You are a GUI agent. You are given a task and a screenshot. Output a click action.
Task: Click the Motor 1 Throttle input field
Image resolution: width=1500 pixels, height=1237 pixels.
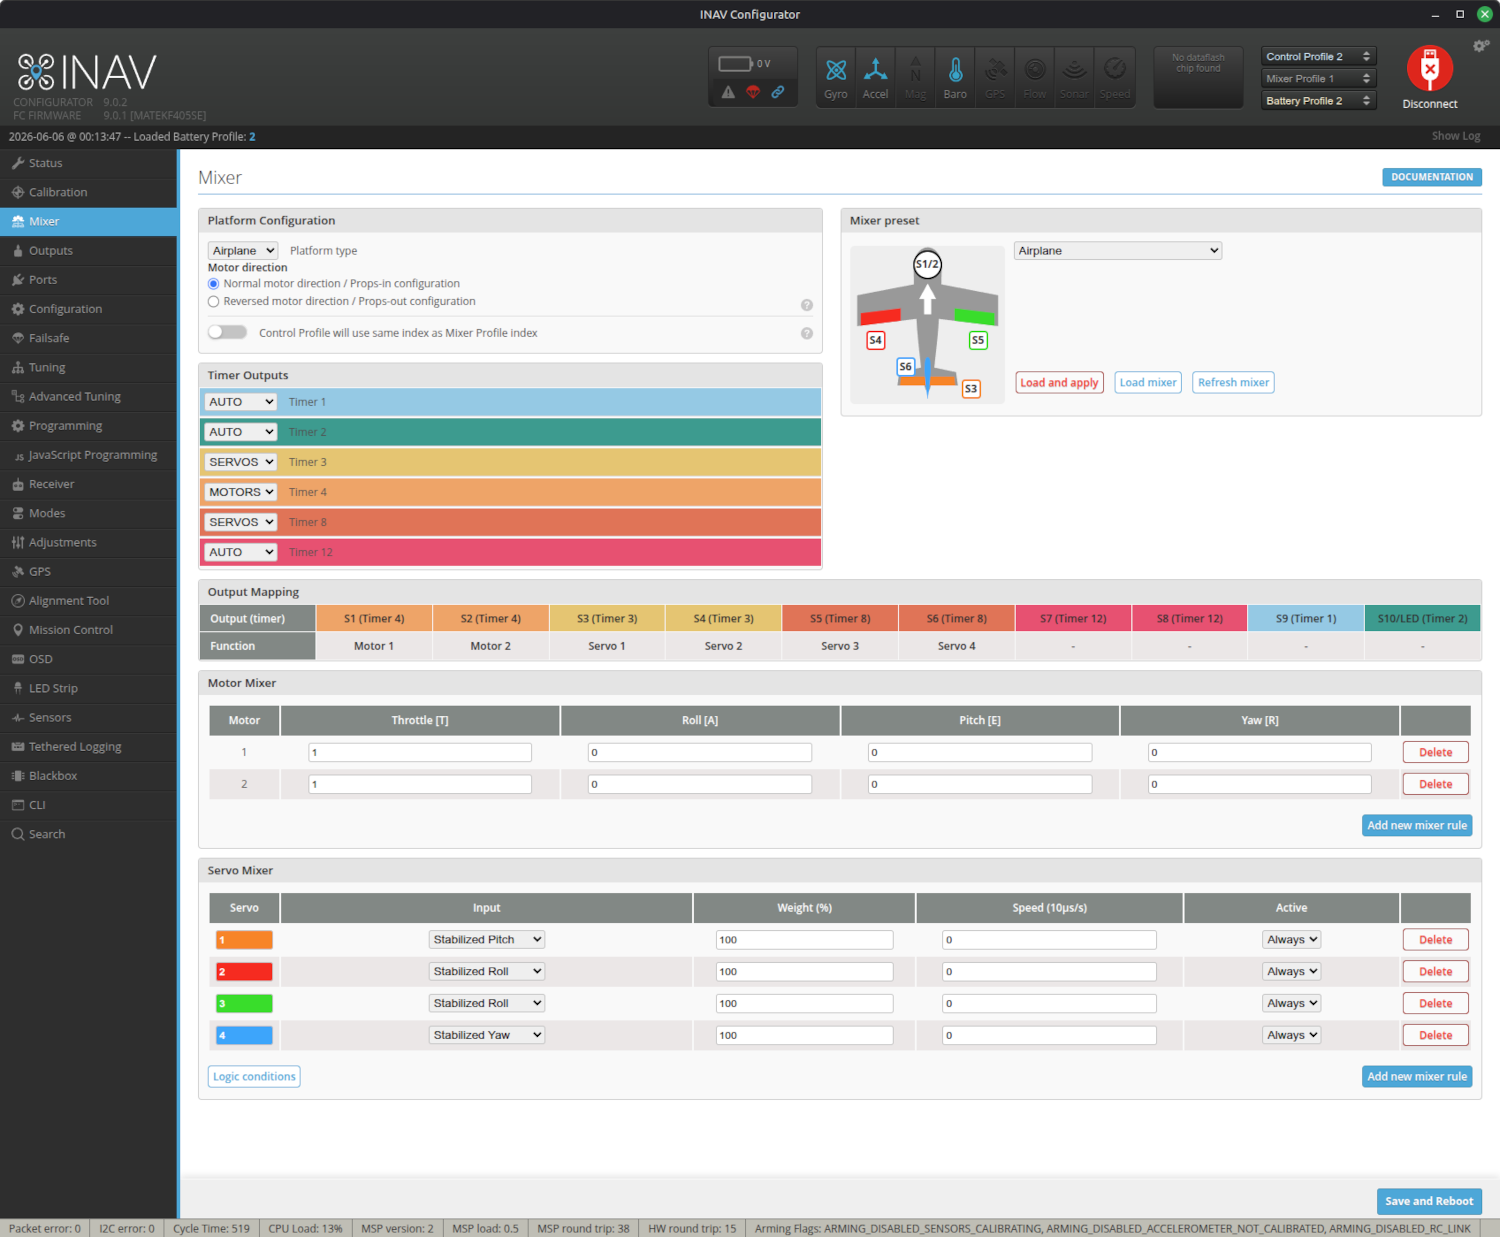(x=420, y=752)
